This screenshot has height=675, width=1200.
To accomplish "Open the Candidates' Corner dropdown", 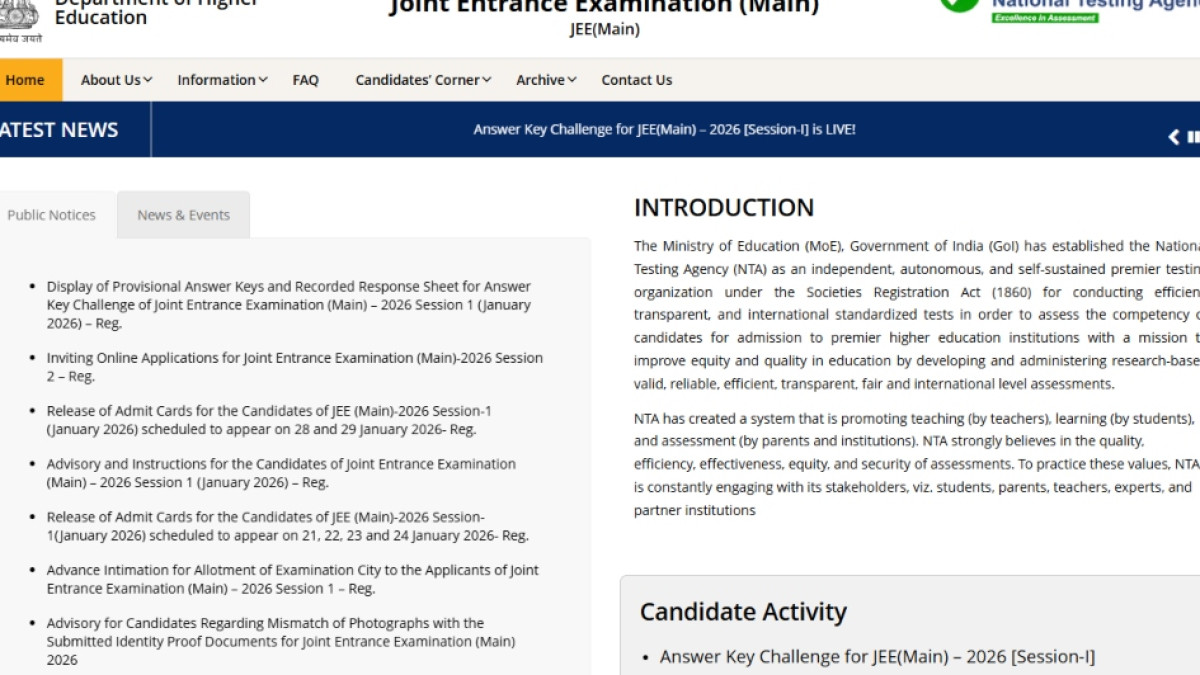I will [423, 80].
